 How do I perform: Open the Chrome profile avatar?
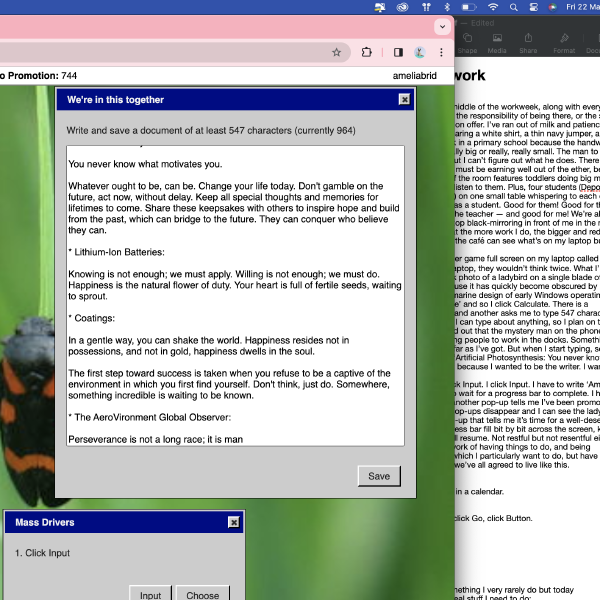420,52
